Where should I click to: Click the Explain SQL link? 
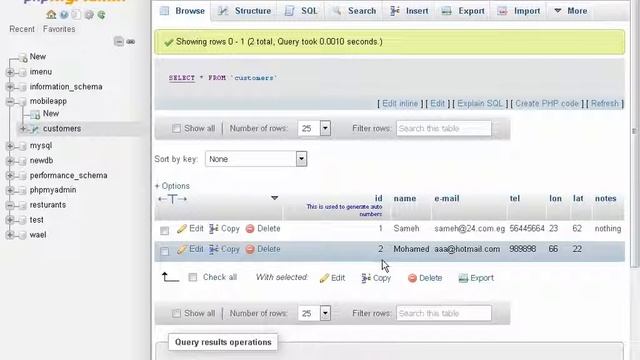click(480, 104)
